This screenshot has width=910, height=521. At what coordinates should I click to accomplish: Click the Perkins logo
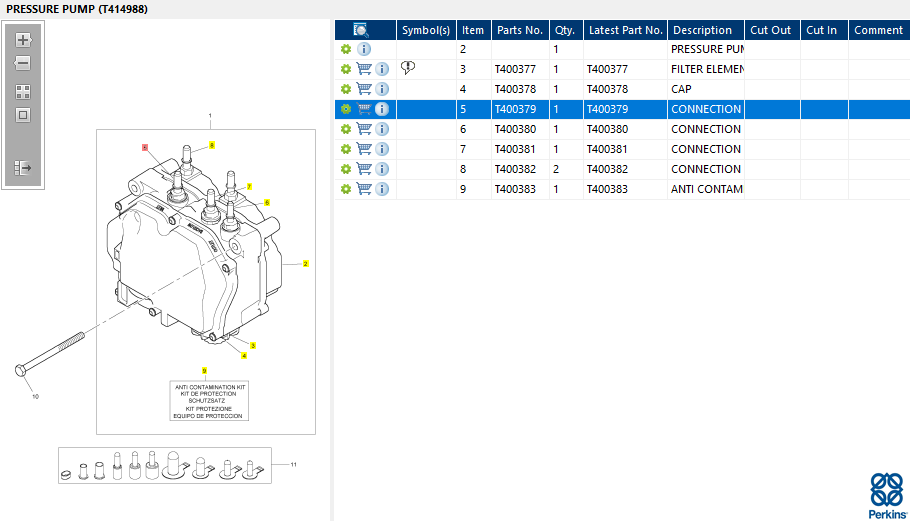click(887, 493)
